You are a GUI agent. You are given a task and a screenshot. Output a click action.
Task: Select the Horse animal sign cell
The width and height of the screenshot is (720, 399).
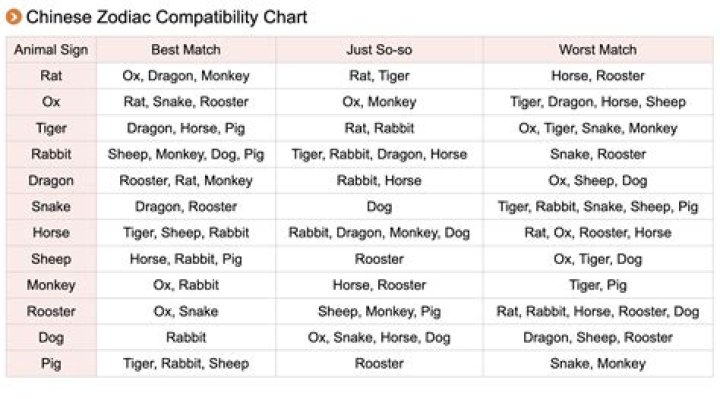tap(51, 233)
